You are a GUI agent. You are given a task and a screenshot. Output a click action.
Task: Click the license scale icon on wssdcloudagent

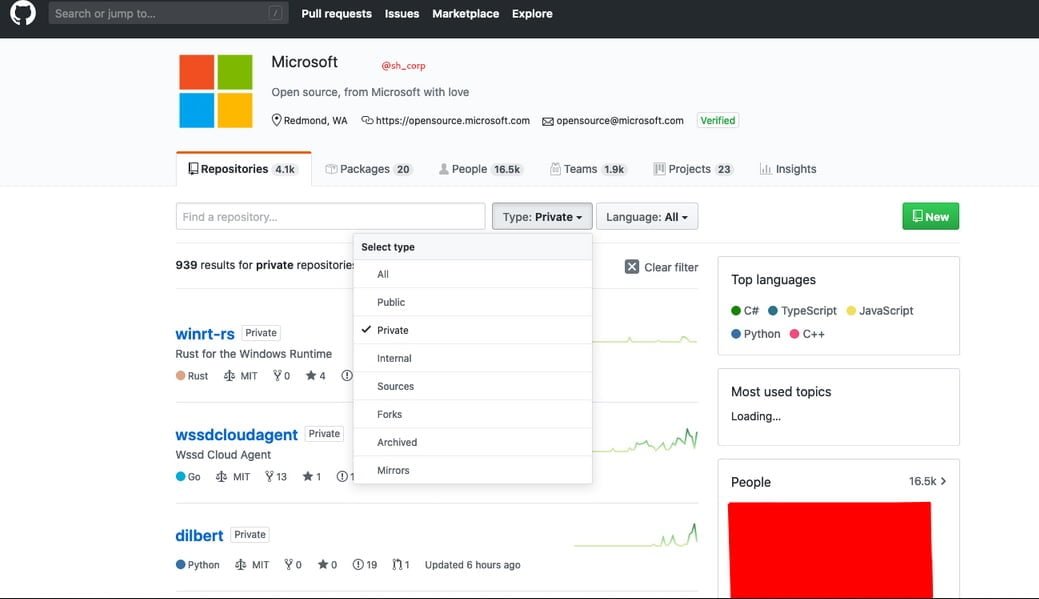click(221, 476)
